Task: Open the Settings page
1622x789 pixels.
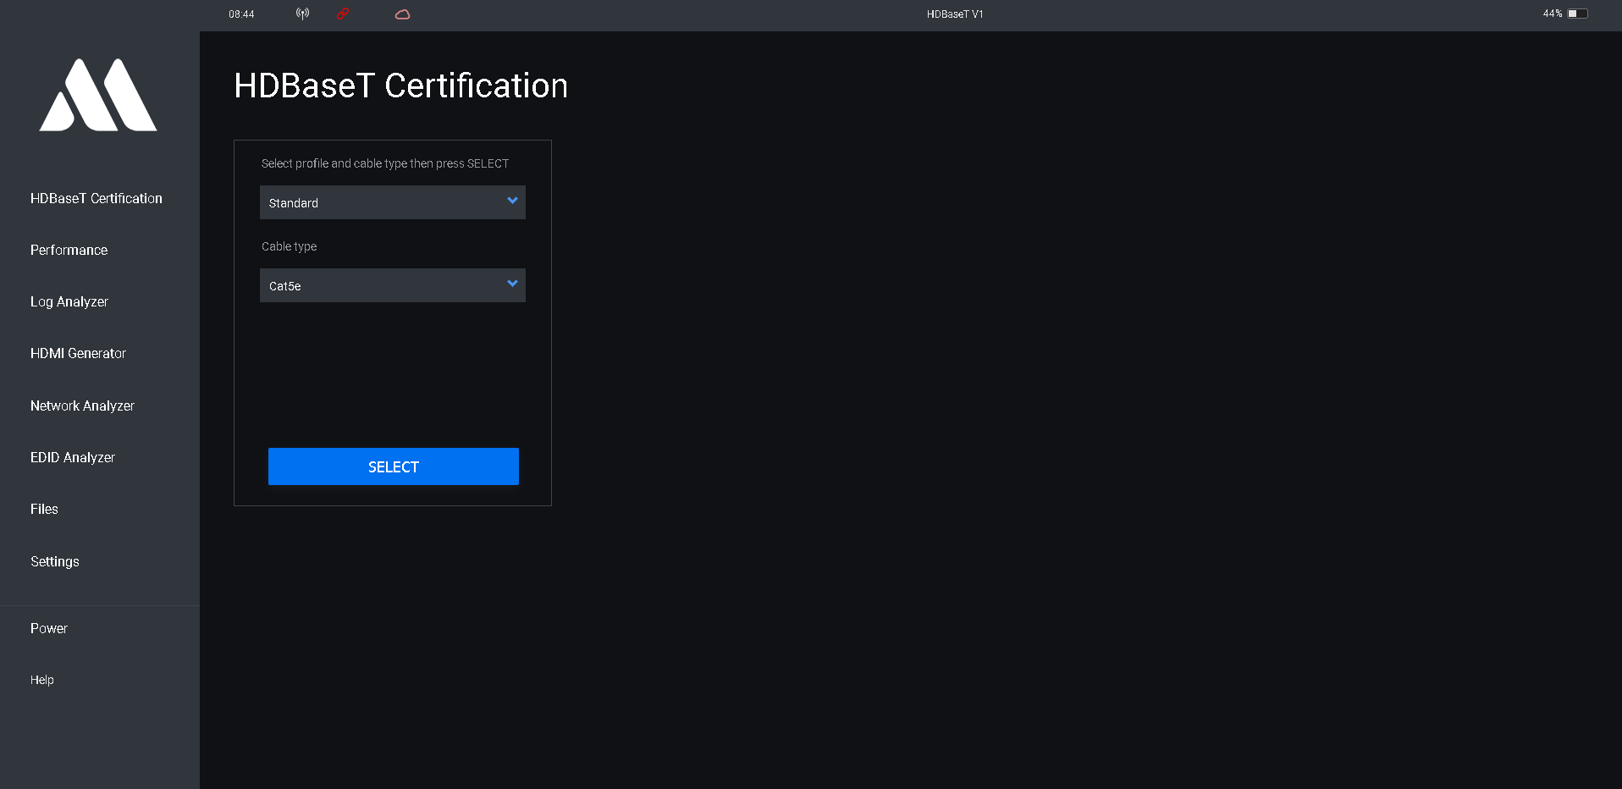Action: coord(55,562)
